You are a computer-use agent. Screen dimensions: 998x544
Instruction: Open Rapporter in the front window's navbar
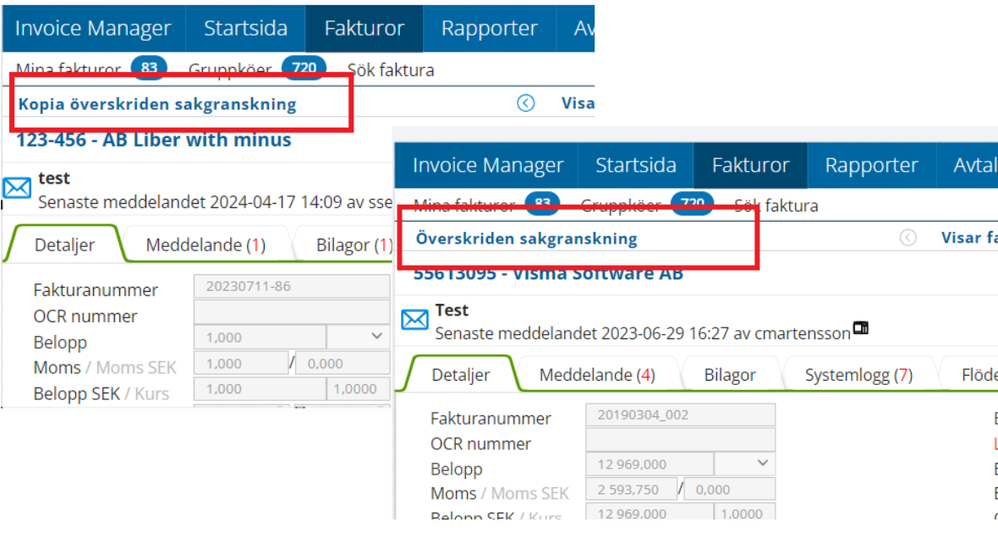coord(871,165)
